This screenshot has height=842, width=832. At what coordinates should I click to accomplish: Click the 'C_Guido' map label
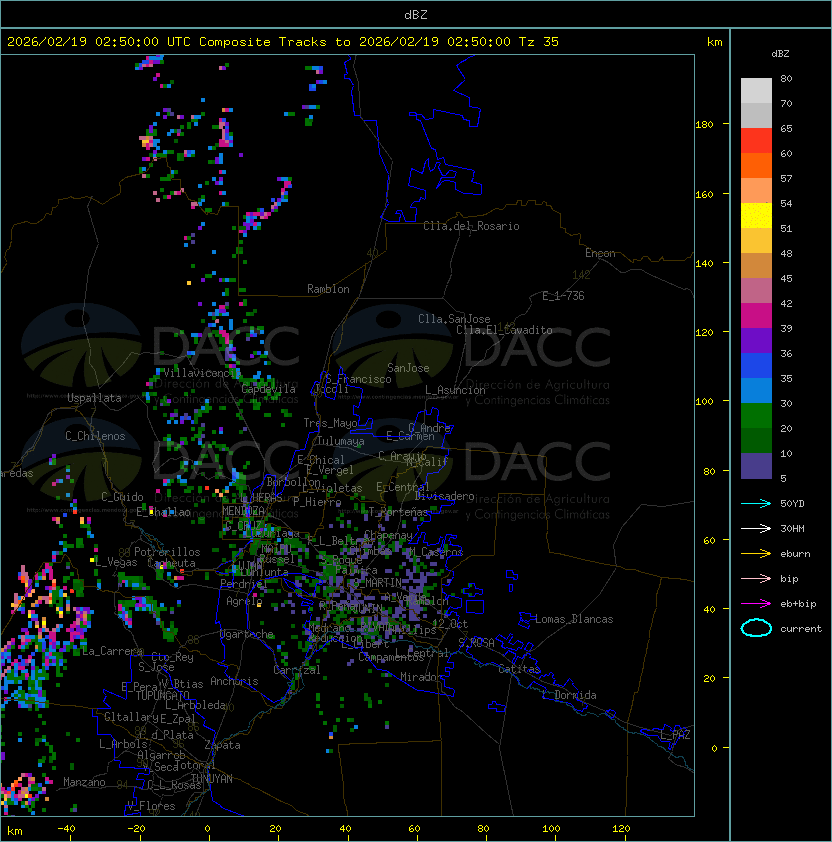coord(122,497)
